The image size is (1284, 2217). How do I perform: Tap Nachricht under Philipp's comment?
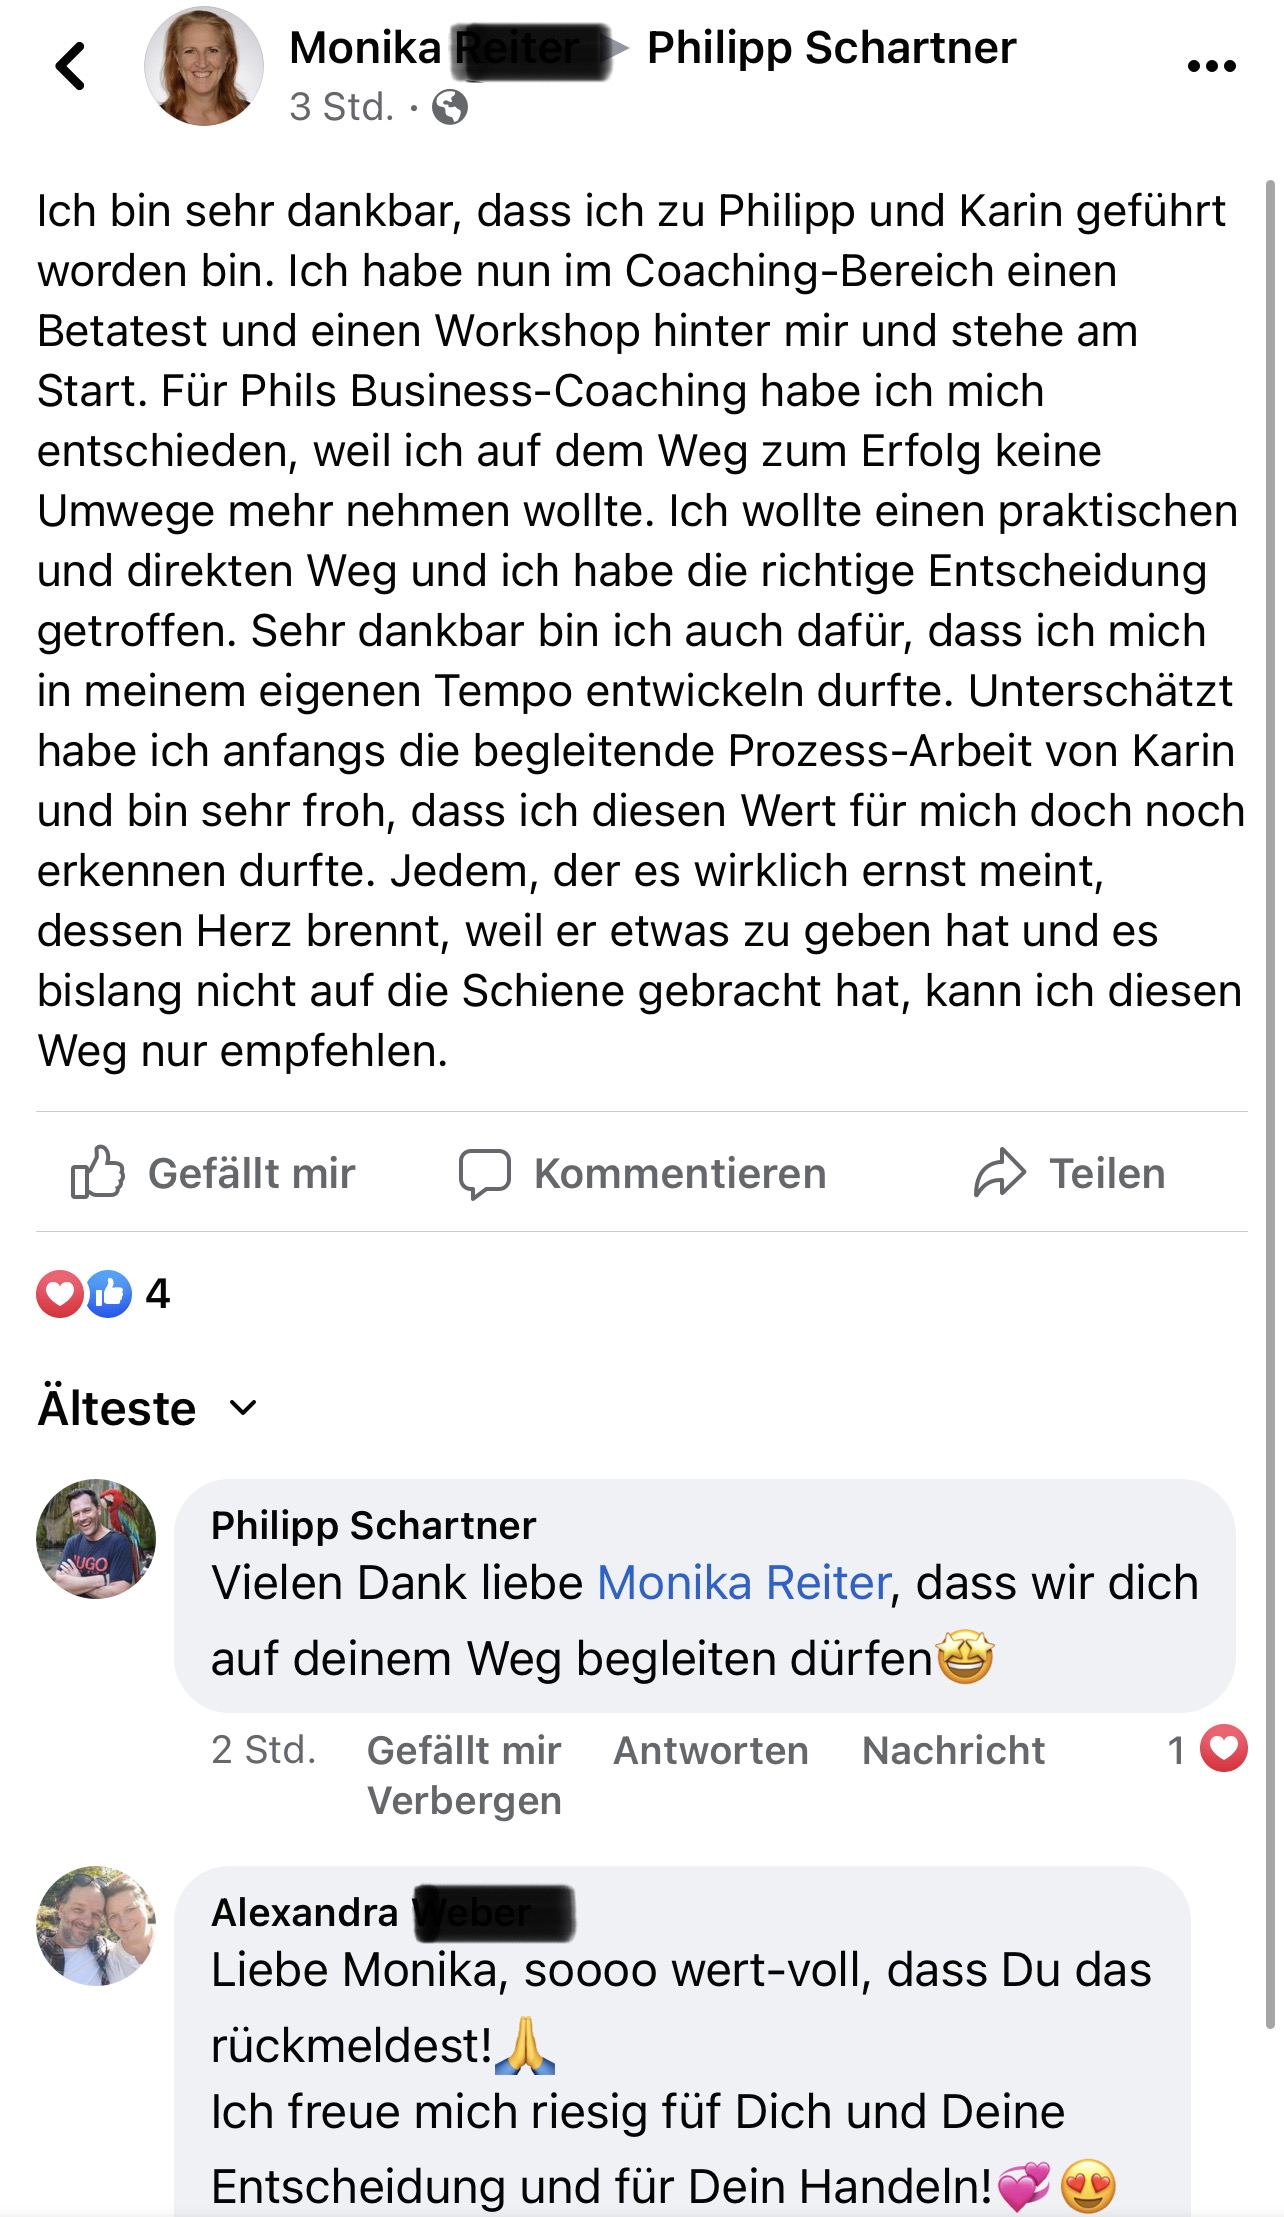(x=953, y=1750)
